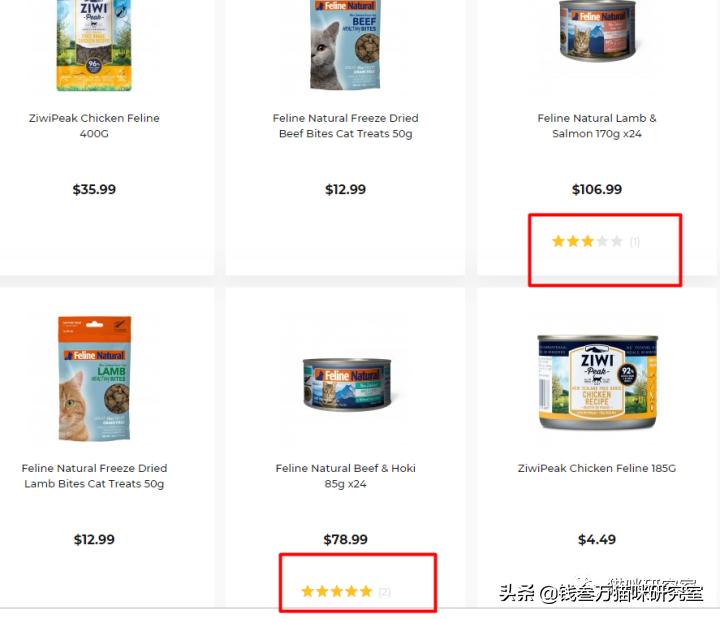The height and width of the screenshot is (619, 720).
Task: Open the Feline Natural Beef & Hoki 85g x24 title
Action: (x=345, y=476)
